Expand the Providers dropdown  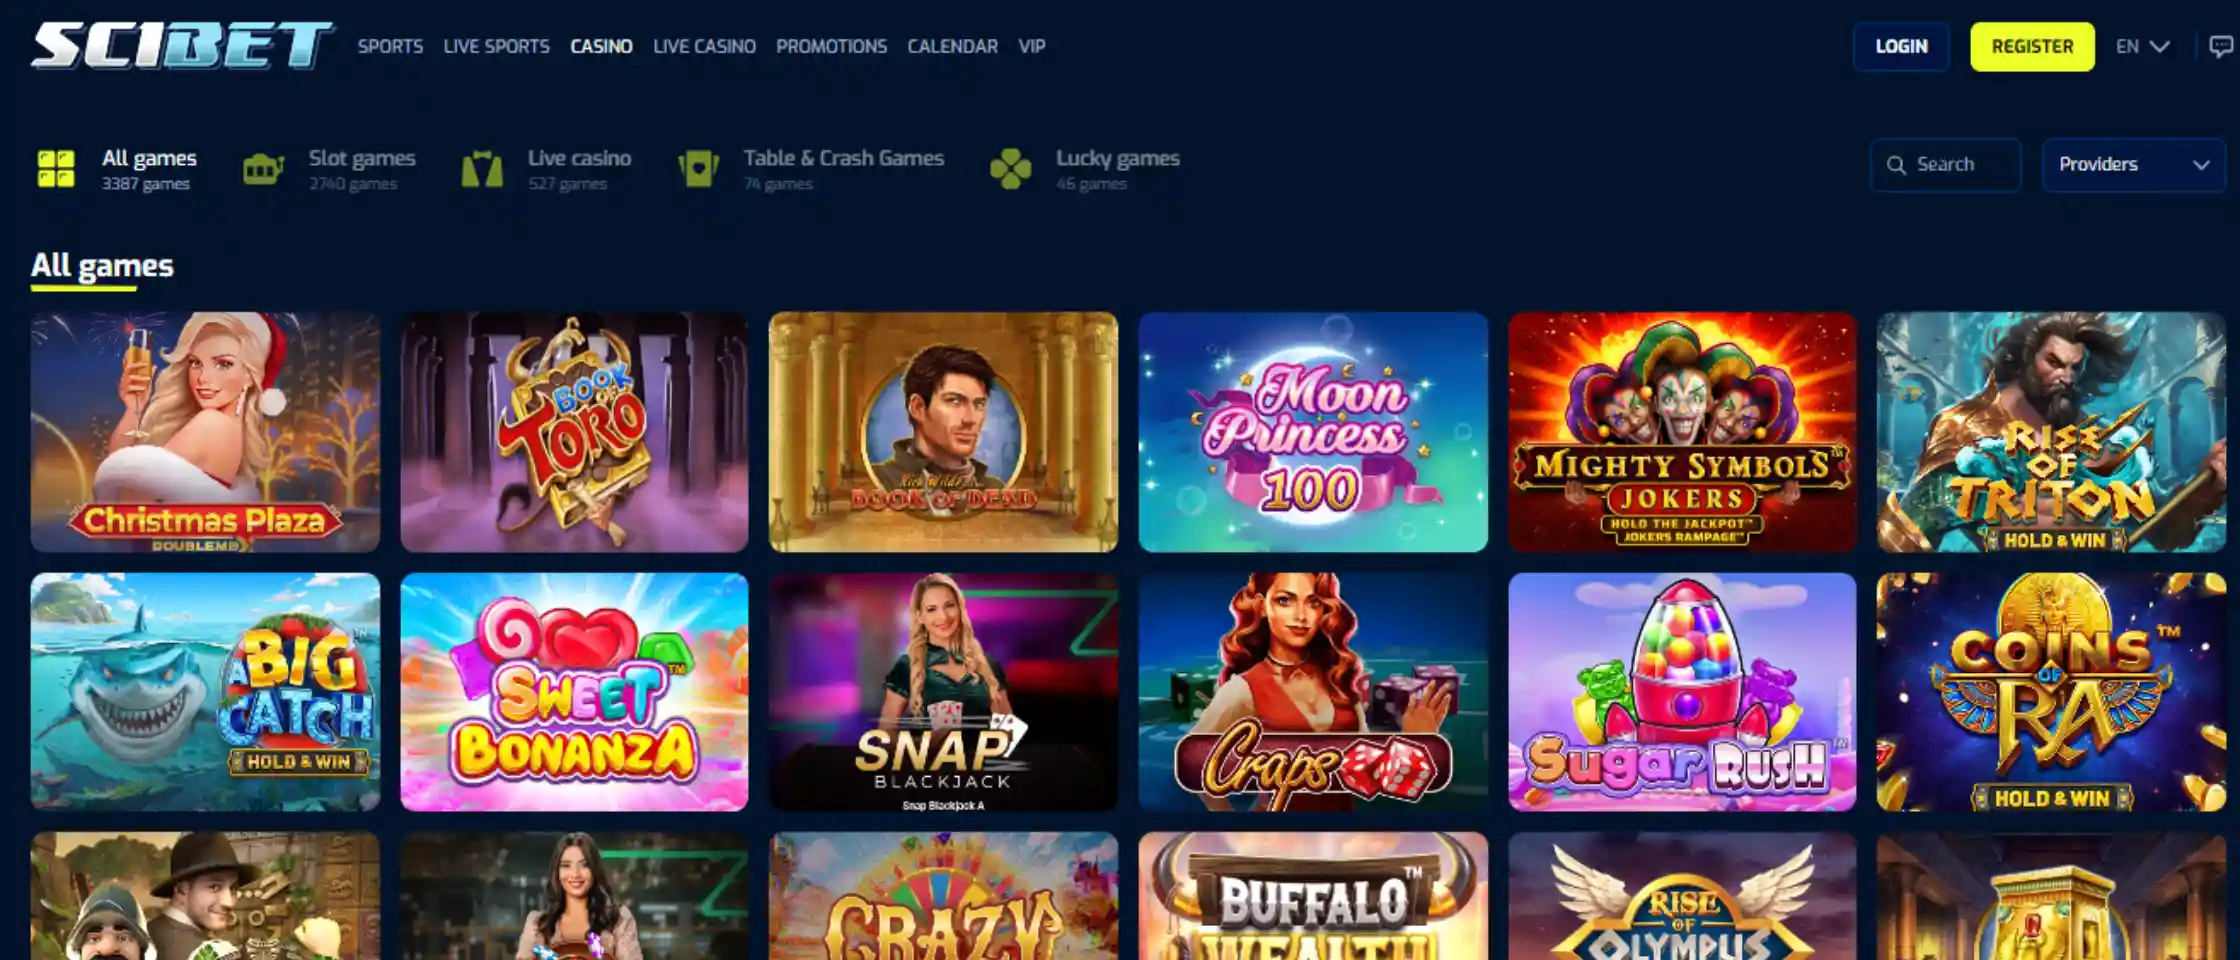2133,165
